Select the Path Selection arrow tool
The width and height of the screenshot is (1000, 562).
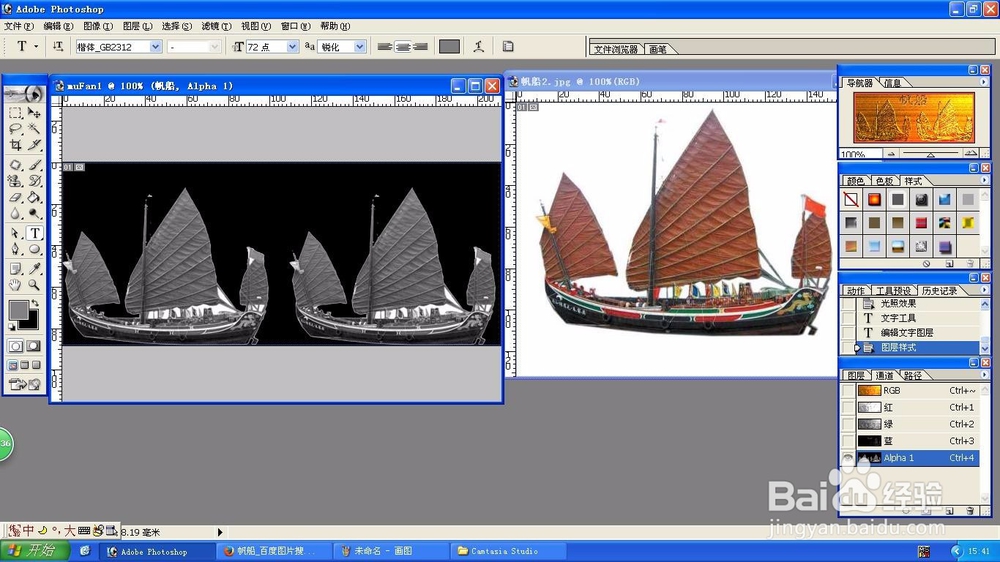15,233
